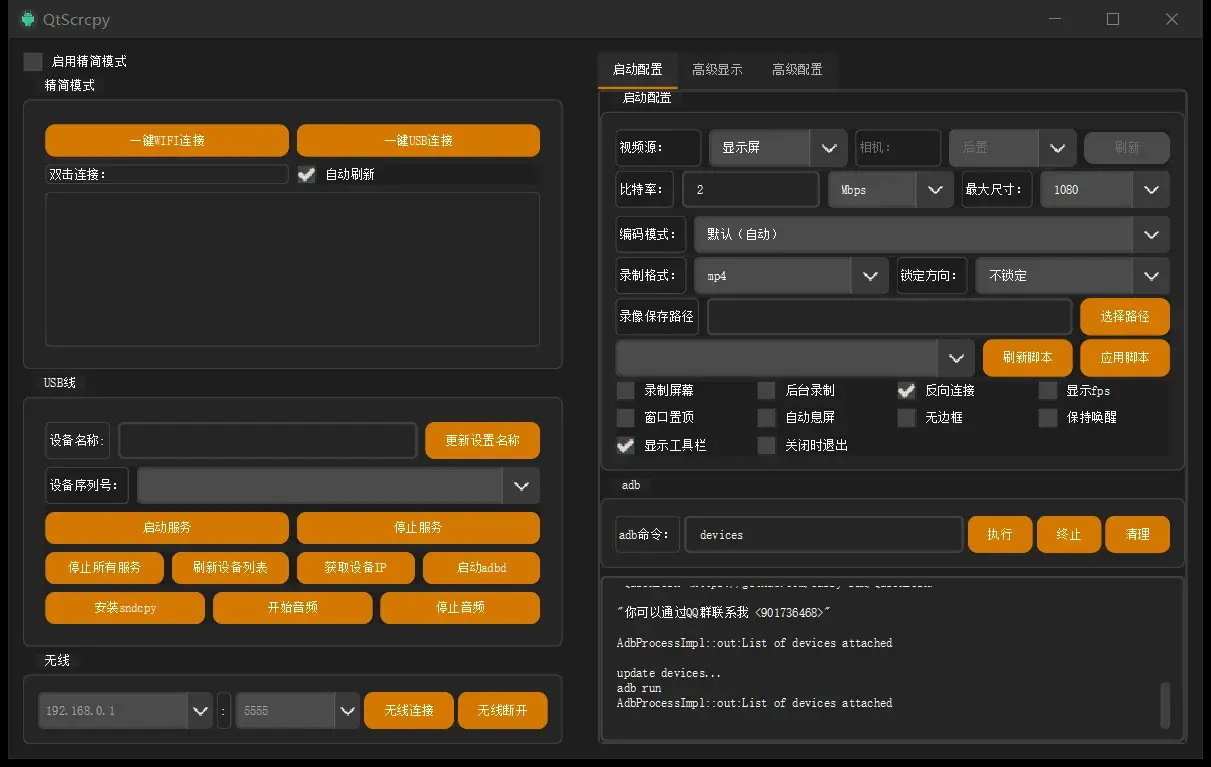Click the 开始音频 button
The height and width of the screenshot is (767, 1211).
click(x=292, y=608)
